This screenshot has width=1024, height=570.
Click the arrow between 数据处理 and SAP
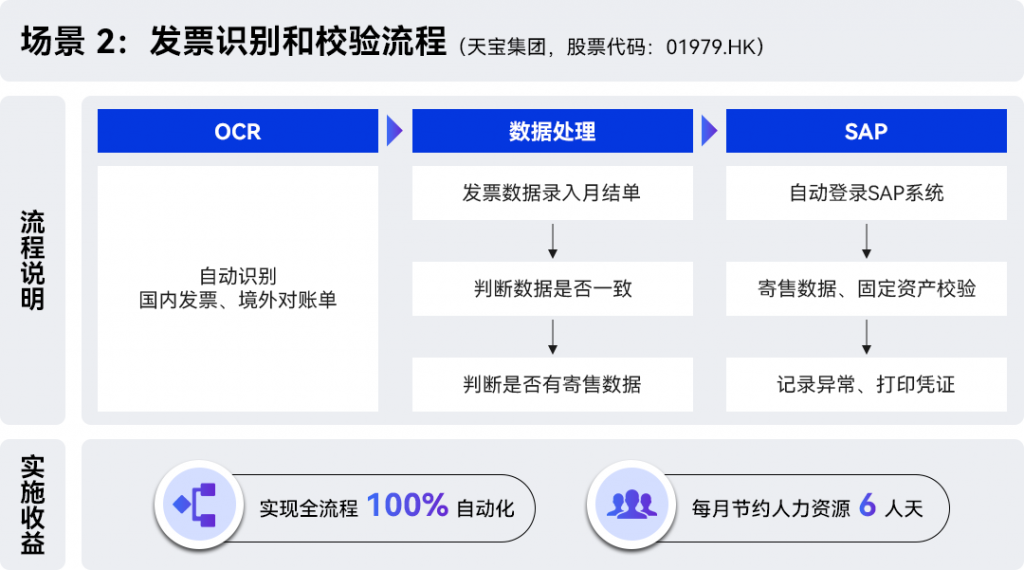[x=710, y=131]
